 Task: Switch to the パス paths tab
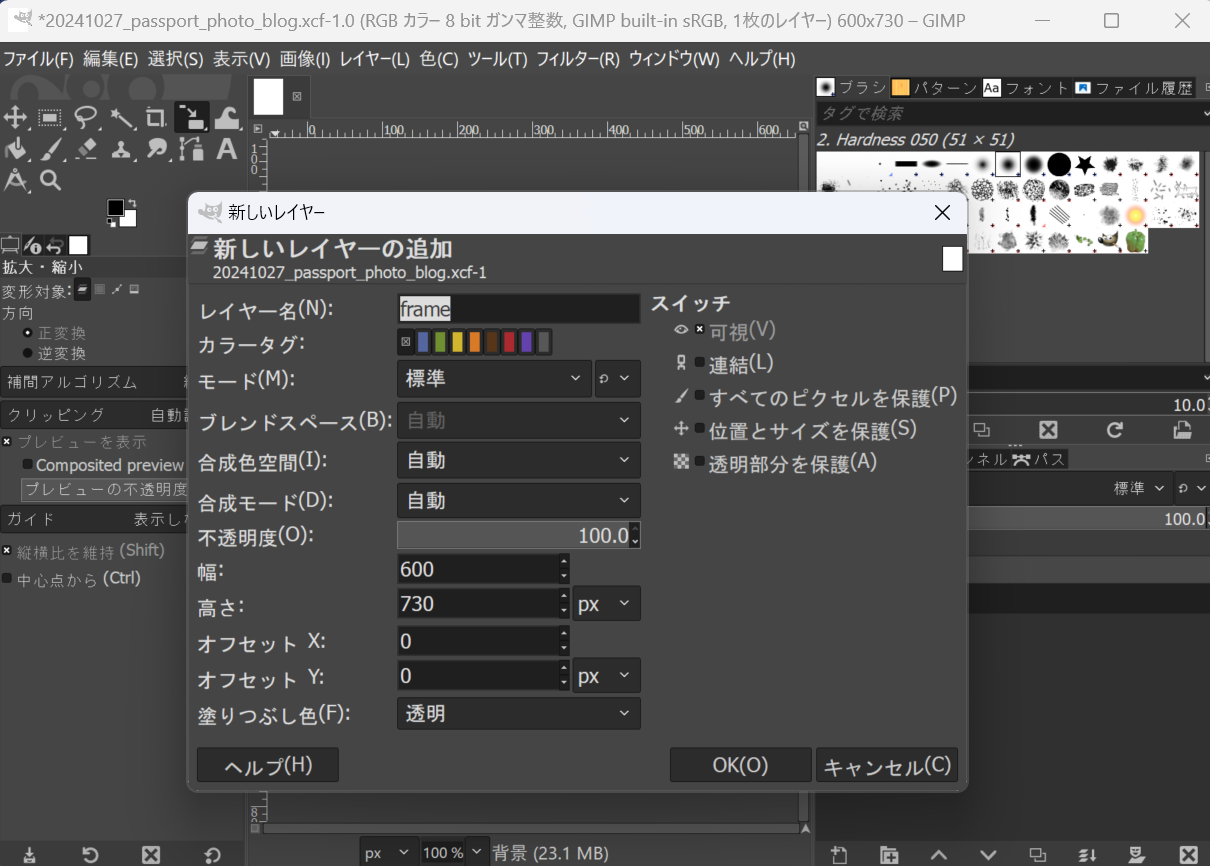(1038, 459)
